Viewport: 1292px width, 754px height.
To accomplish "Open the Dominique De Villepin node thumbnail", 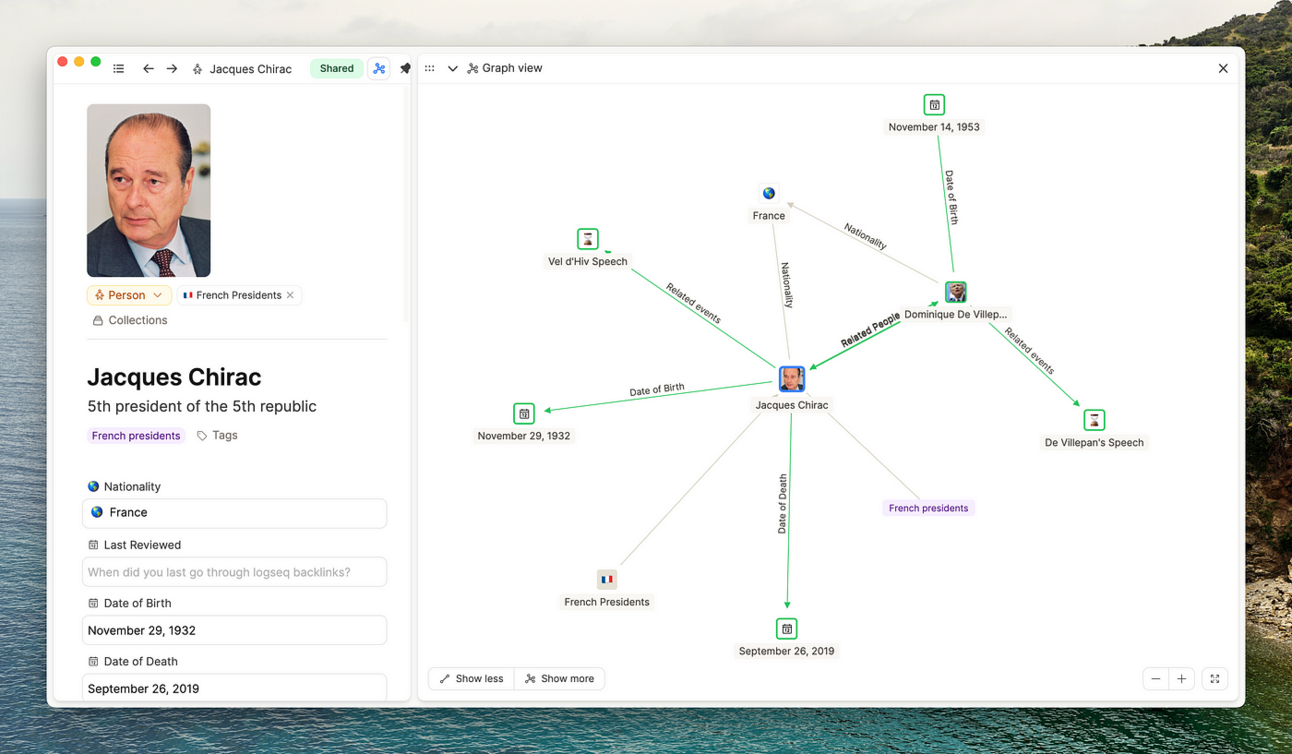I will pyautogui.click(x=956, y=292).
